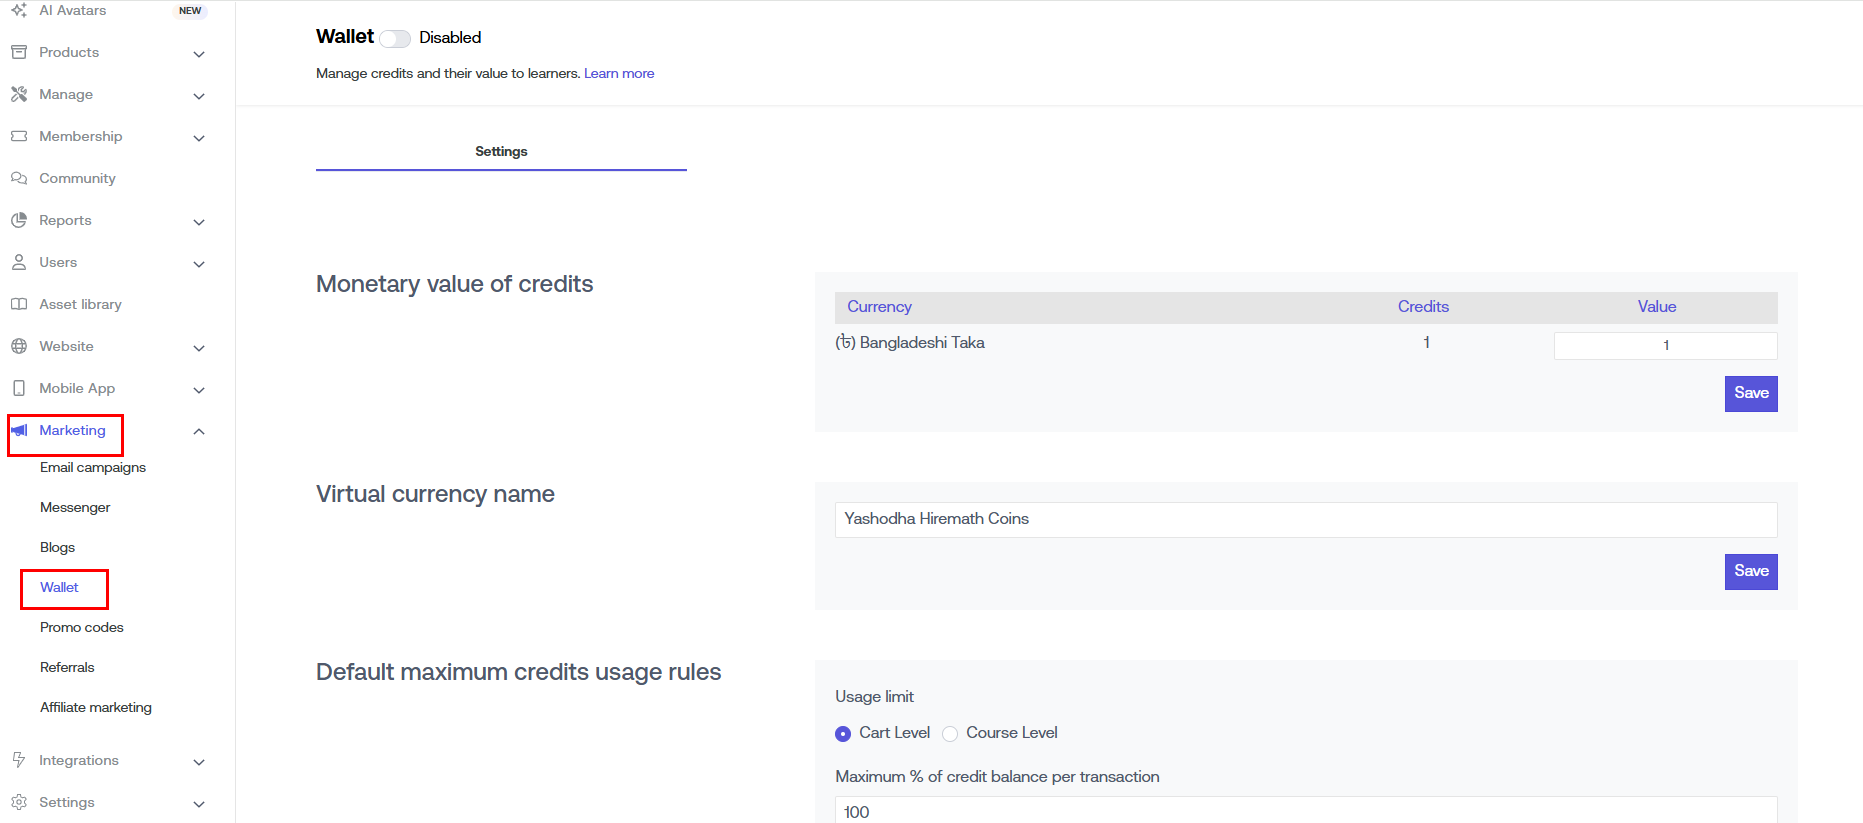Image resolution: width=1863 pixels, height=823 pixels.
Task: Open Promo codes in Marketing submenu
Action: [82, 627]
